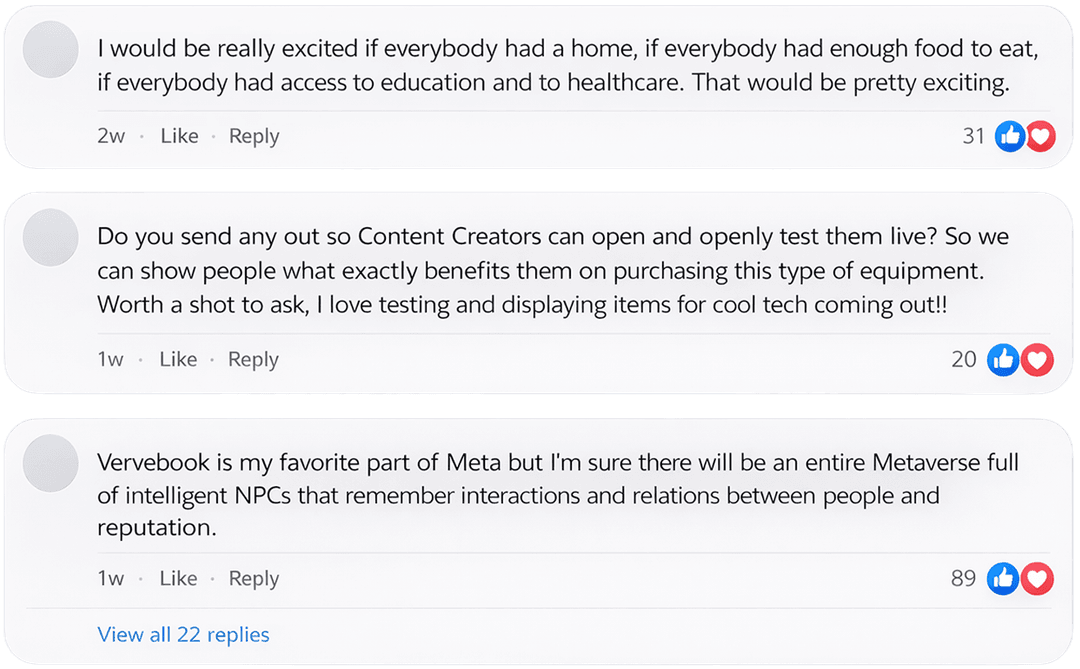The height and width of the screenshot is (669, 1080).
Task: Like the Content Creators testing comment
Action: click(178, 359)
